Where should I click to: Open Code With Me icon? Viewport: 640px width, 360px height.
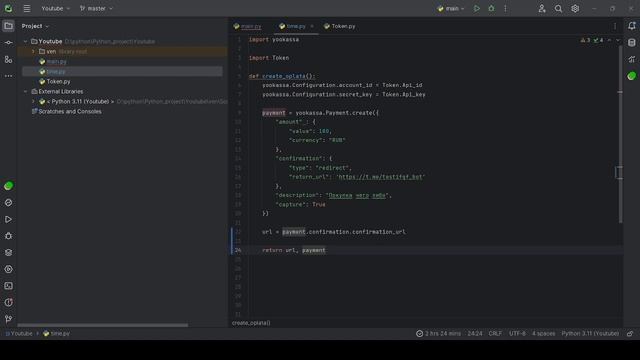(542, 8)
